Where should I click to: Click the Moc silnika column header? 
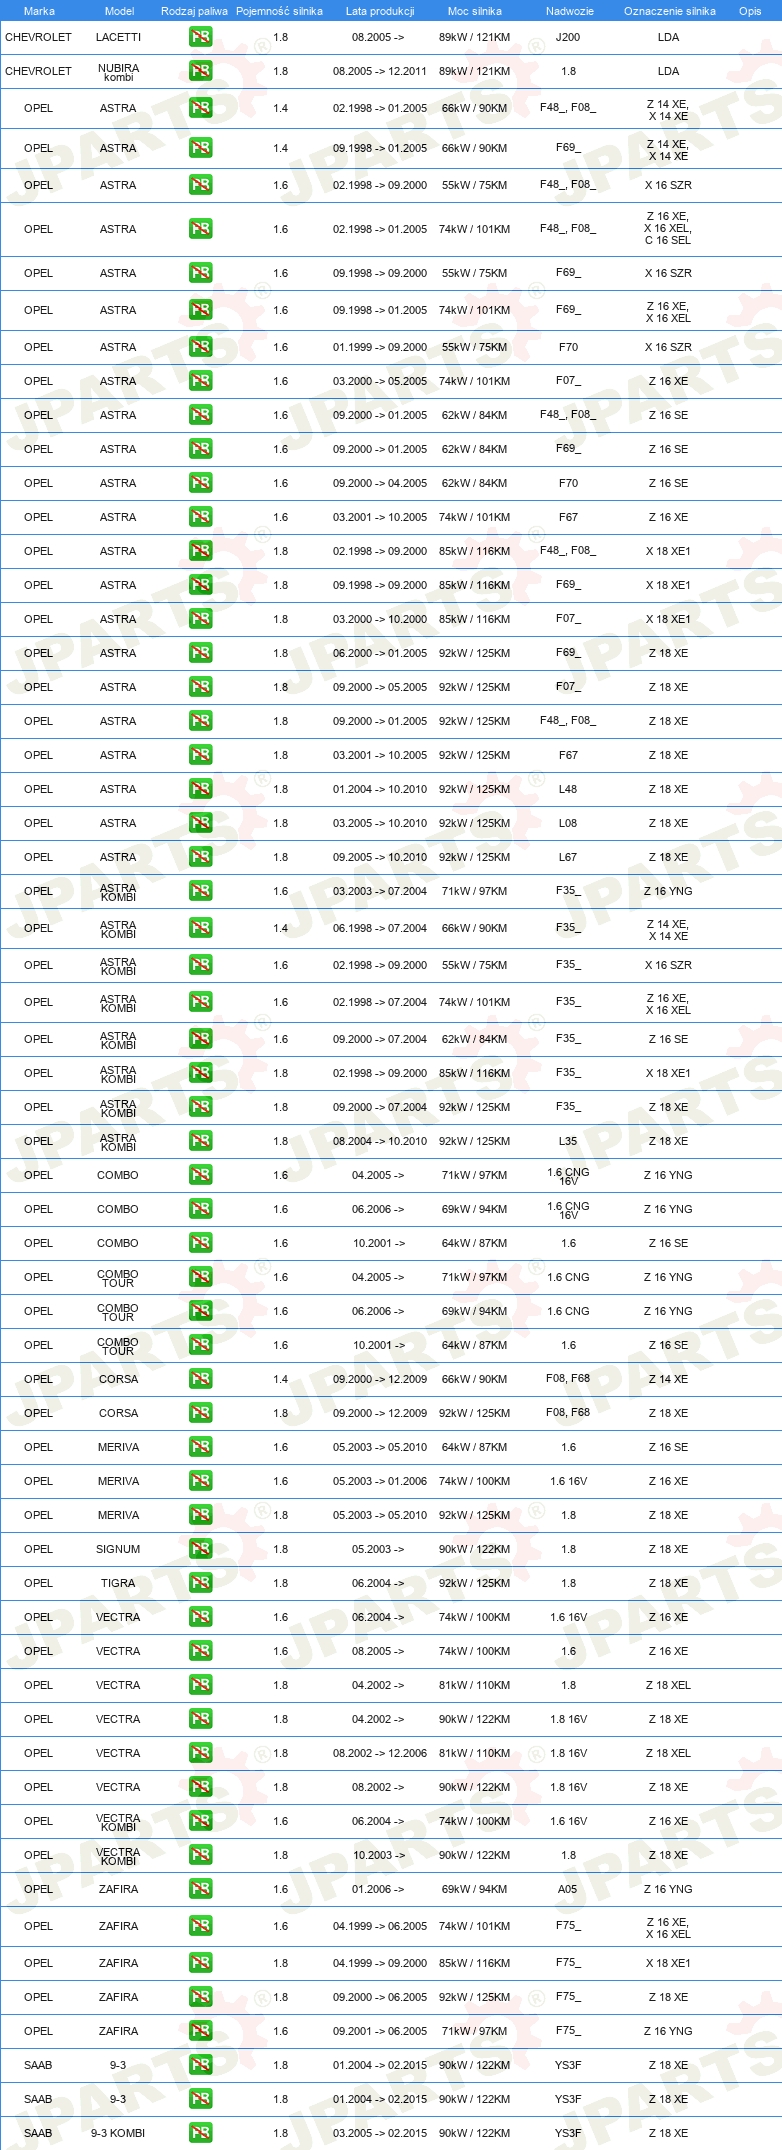tap(475, 11)
